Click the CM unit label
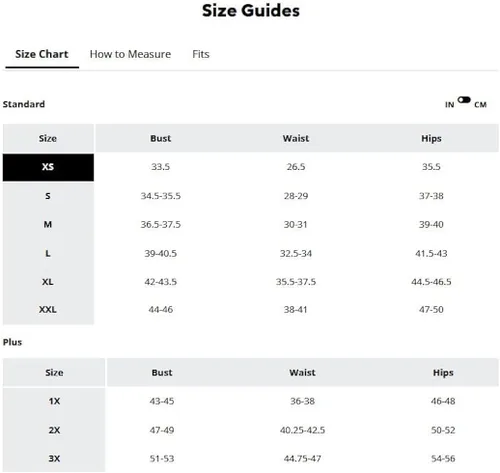This screenshot has height=473, width=500. pyautogui.click(x=480, y=105)
